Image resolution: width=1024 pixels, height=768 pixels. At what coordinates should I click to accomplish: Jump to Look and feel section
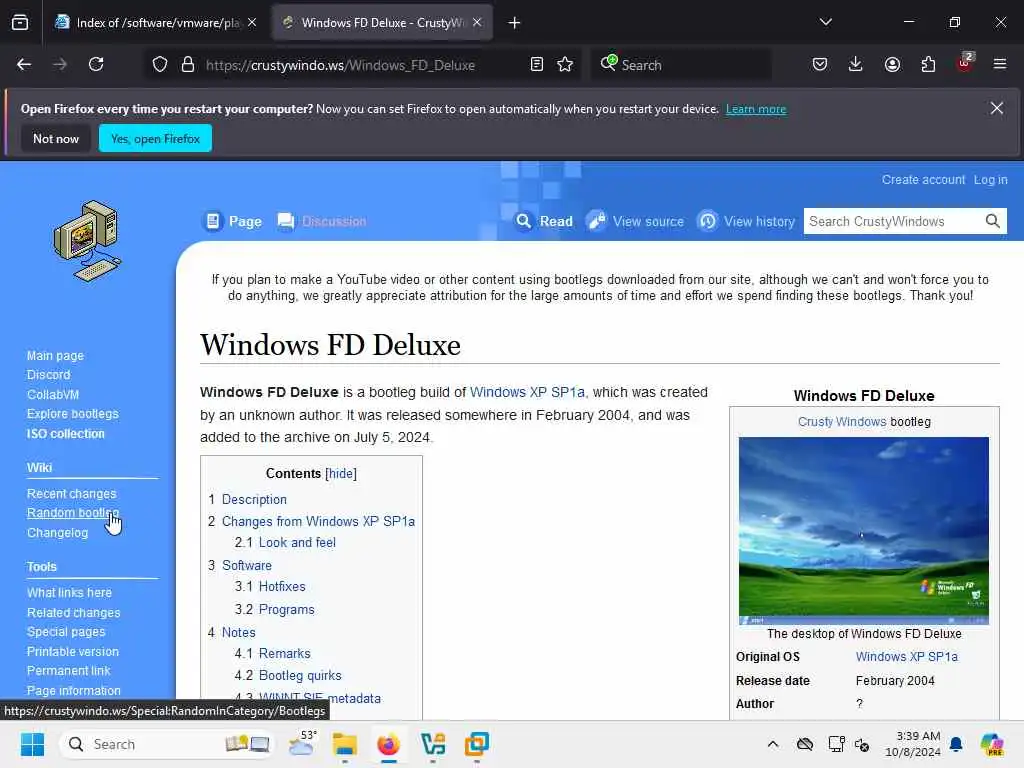click(297, 543)
